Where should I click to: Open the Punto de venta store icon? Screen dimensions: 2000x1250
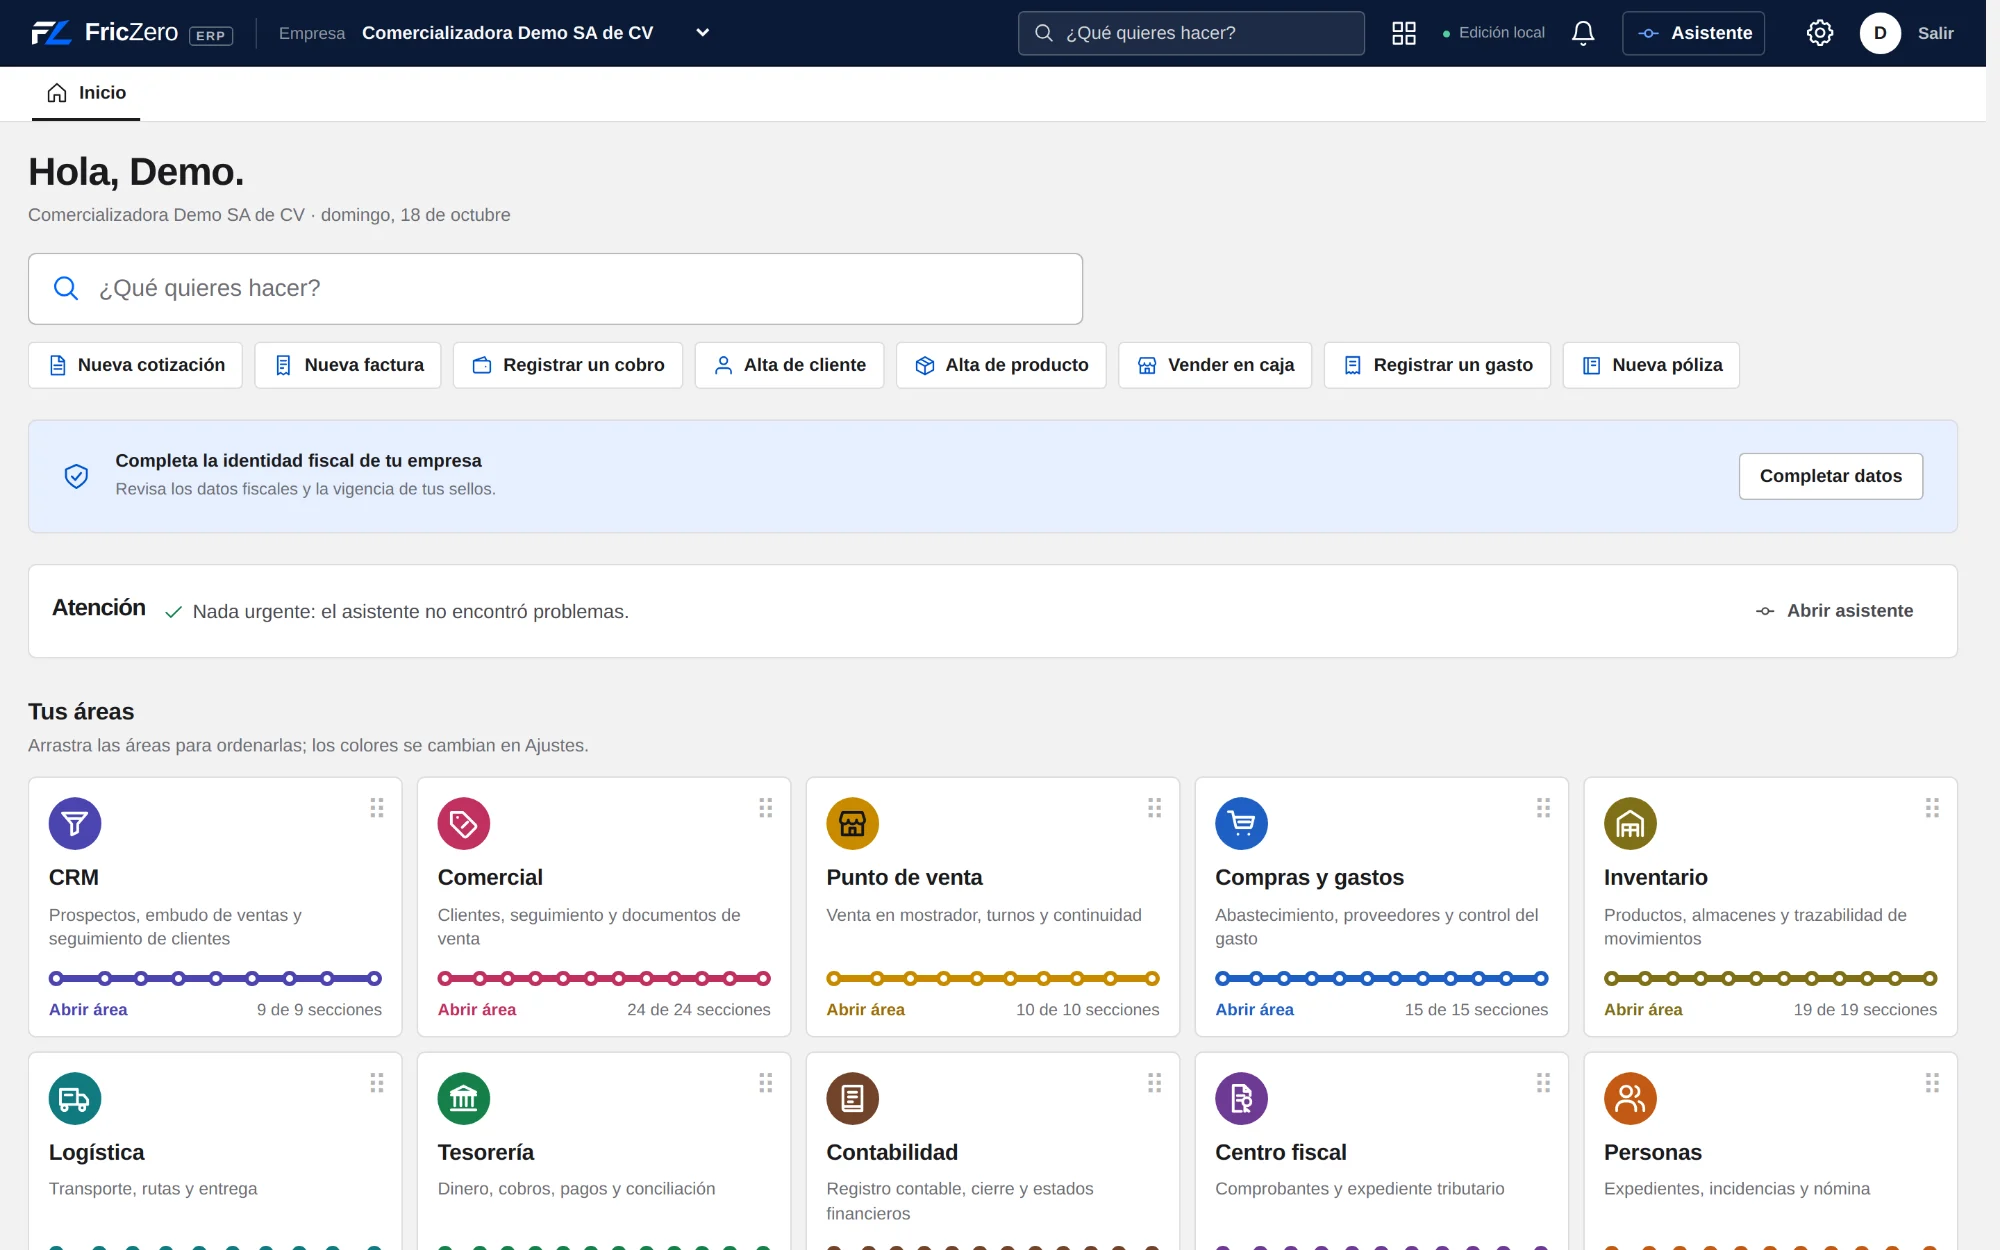click(853, 824)
